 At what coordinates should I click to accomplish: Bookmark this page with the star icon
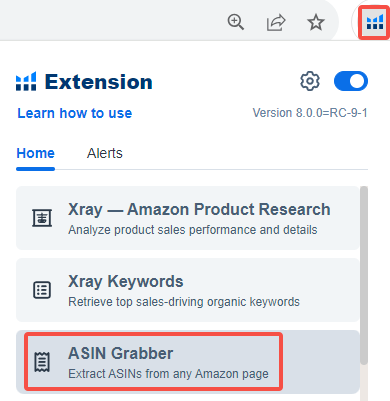click(316, 22)
